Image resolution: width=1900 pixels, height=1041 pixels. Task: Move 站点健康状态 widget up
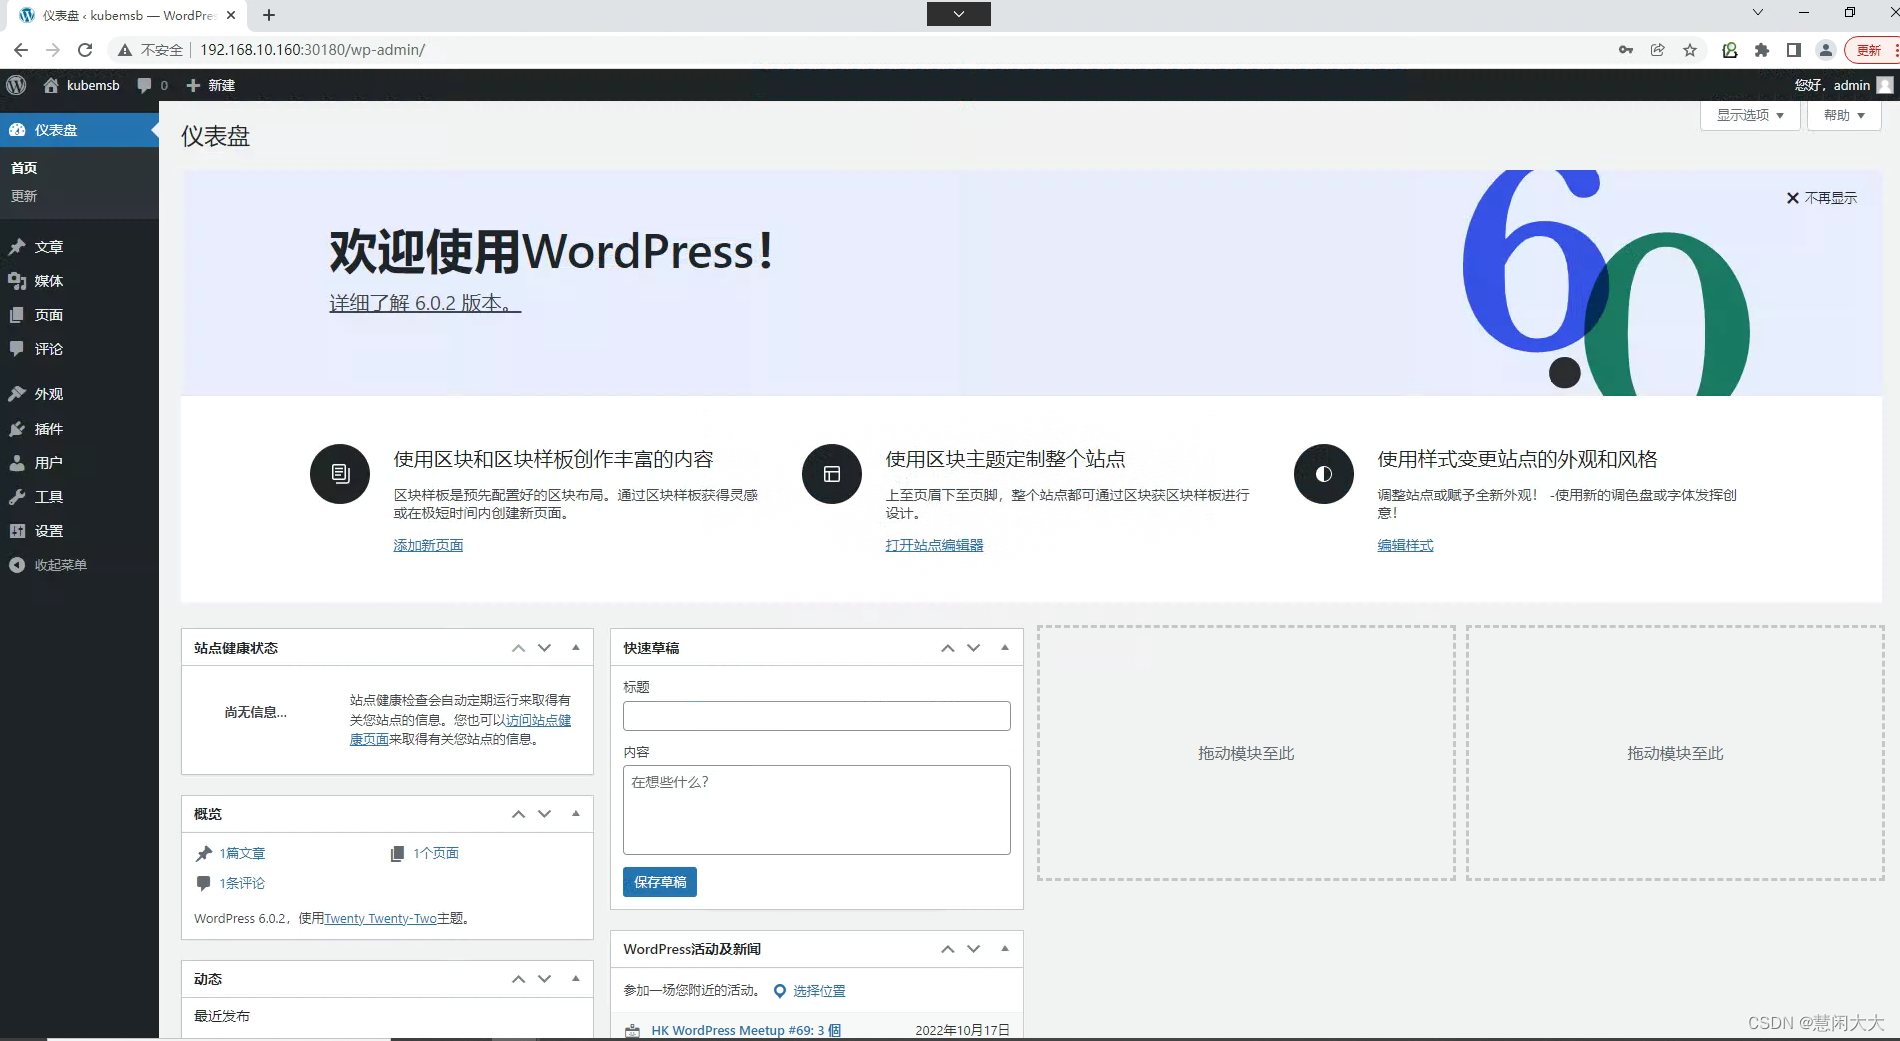coord(518,648)
